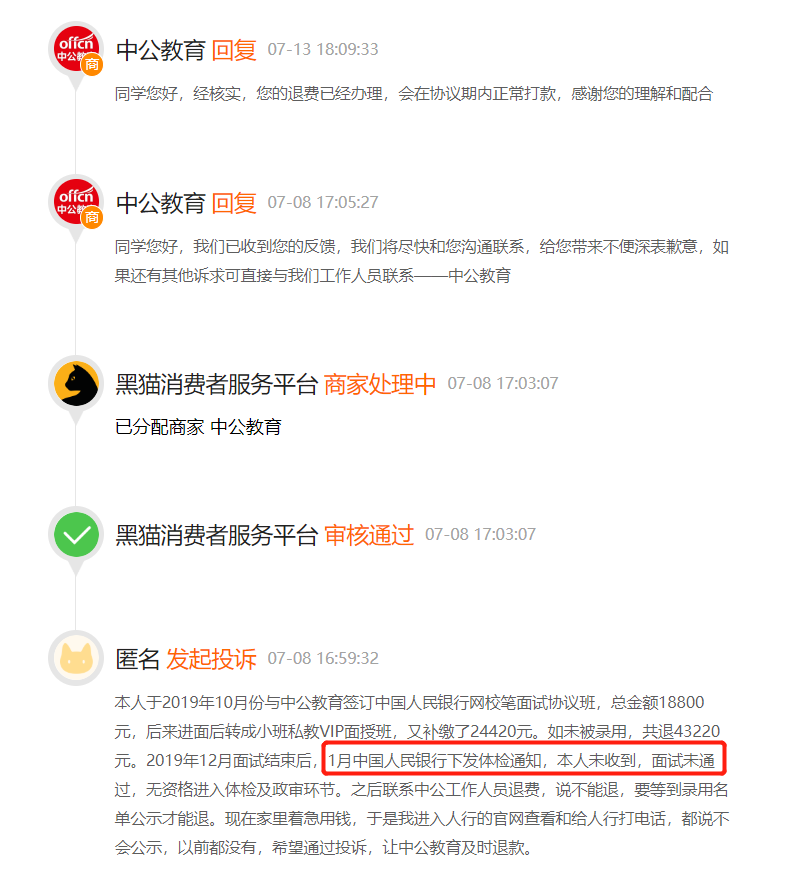
Task: Click the black cat platform avatar
Action: coord(77,383)
